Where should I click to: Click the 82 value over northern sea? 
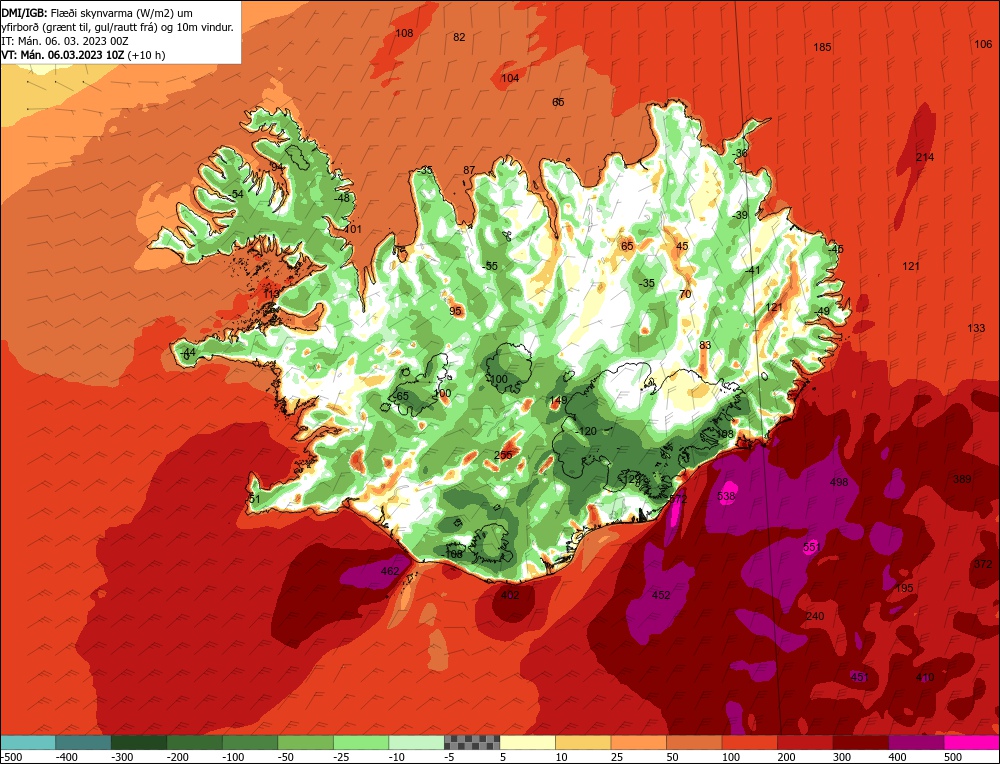459,37
